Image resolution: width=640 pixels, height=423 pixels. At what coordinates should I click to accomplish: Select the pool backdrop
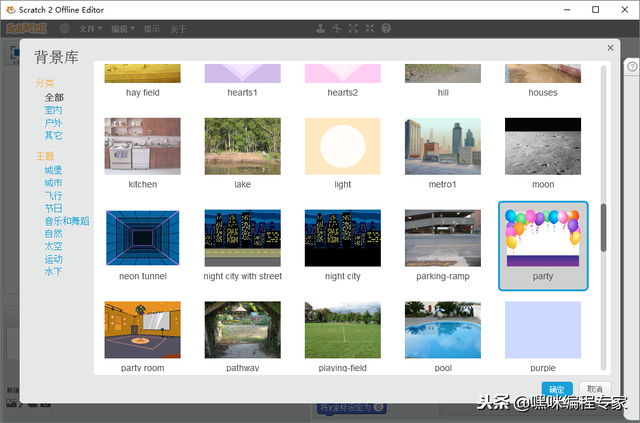(x=443, y=337)
